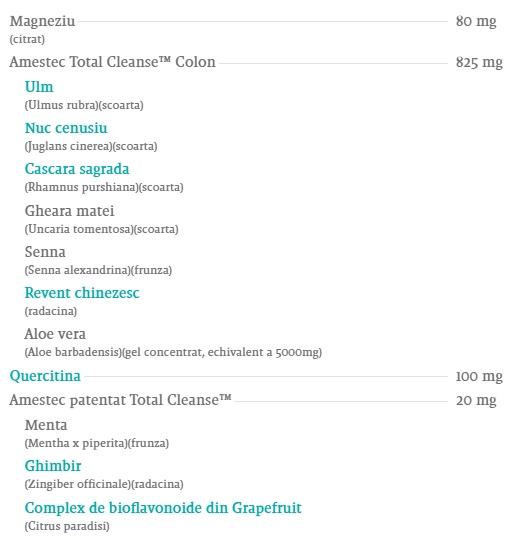Screen dimensions: 510x538
Task: Select the 100 mg Quercitina dosage
Action: 479,376
